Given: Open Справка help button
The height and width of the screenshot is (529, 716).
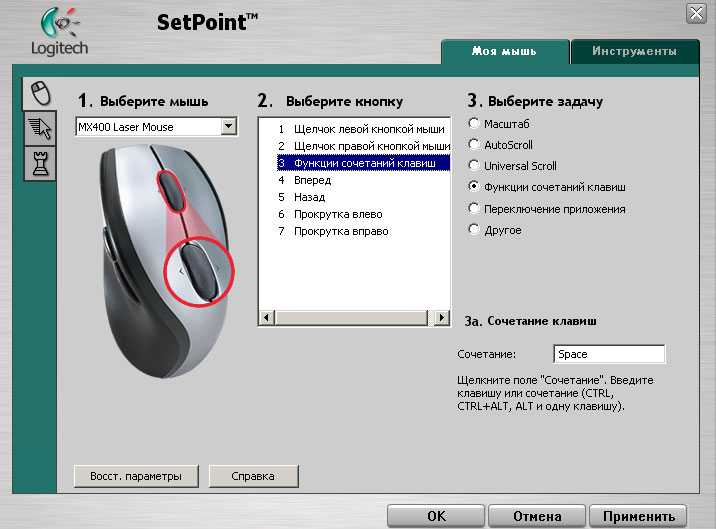Looking at the screenshot, I should (x=253, y=476).
